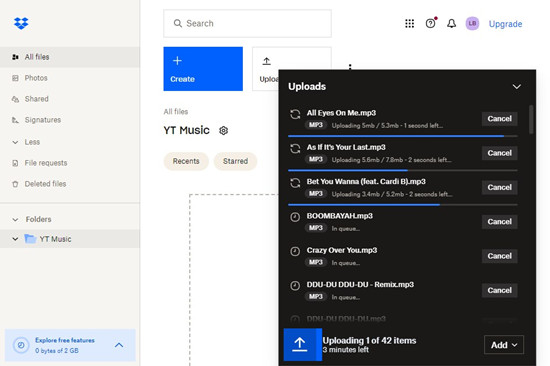Click the Dropbox logo
This screenshot has height=366, width=550.
tap(21, 23)
